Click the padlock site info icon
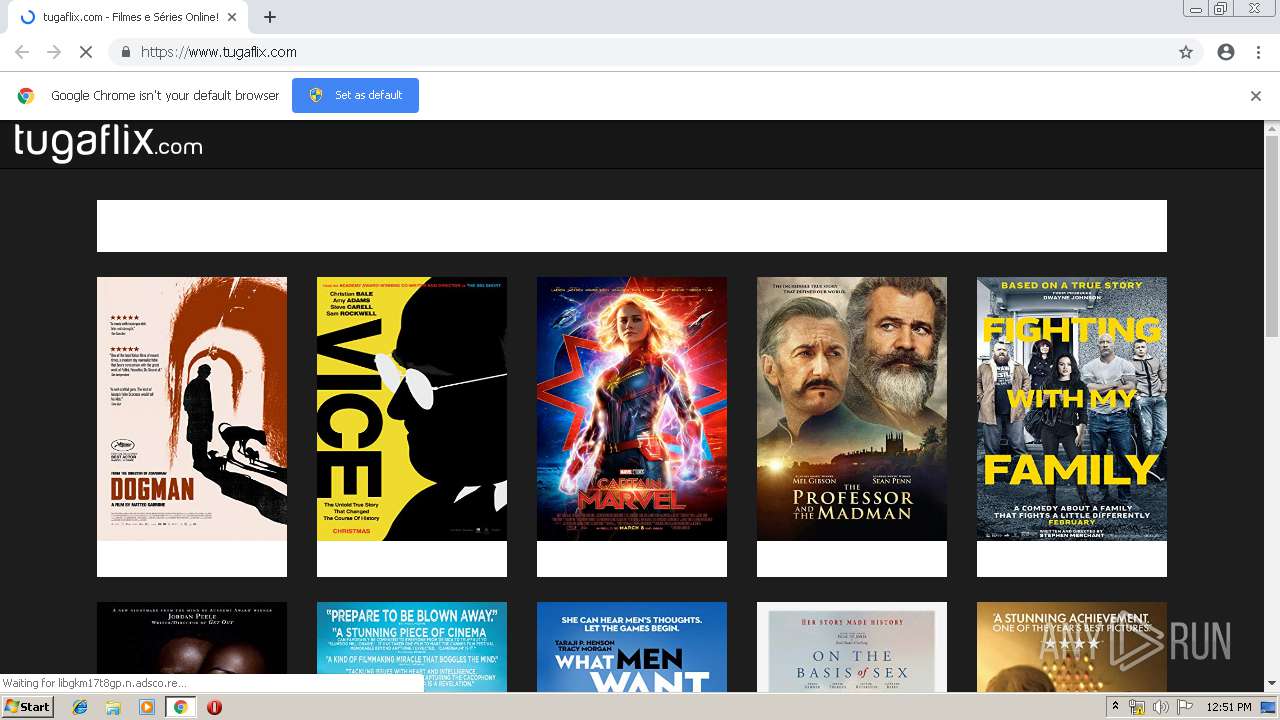 click(125, 52)
